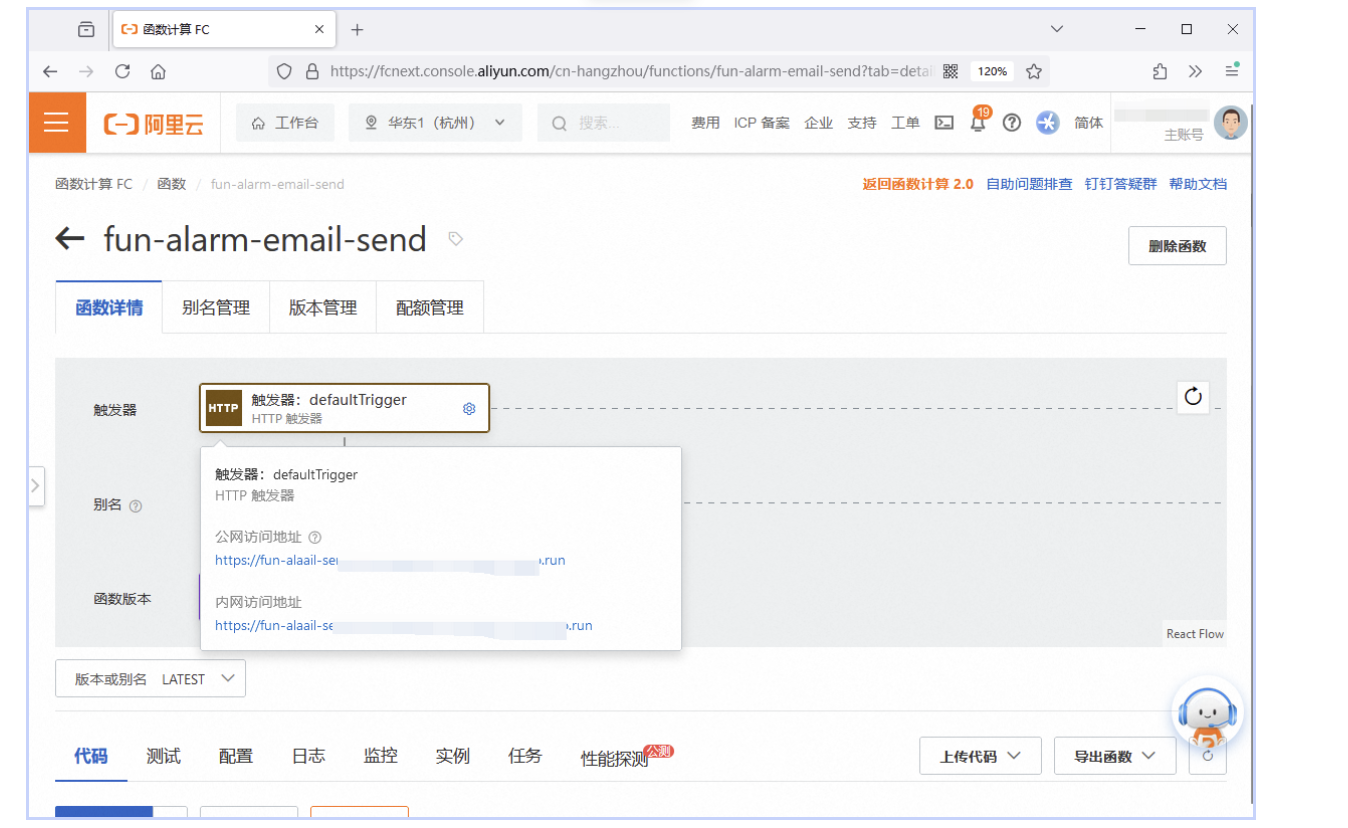Select the 日志 tab
The width and height of the screenshot is (1348, 828).
coord(308,756)
